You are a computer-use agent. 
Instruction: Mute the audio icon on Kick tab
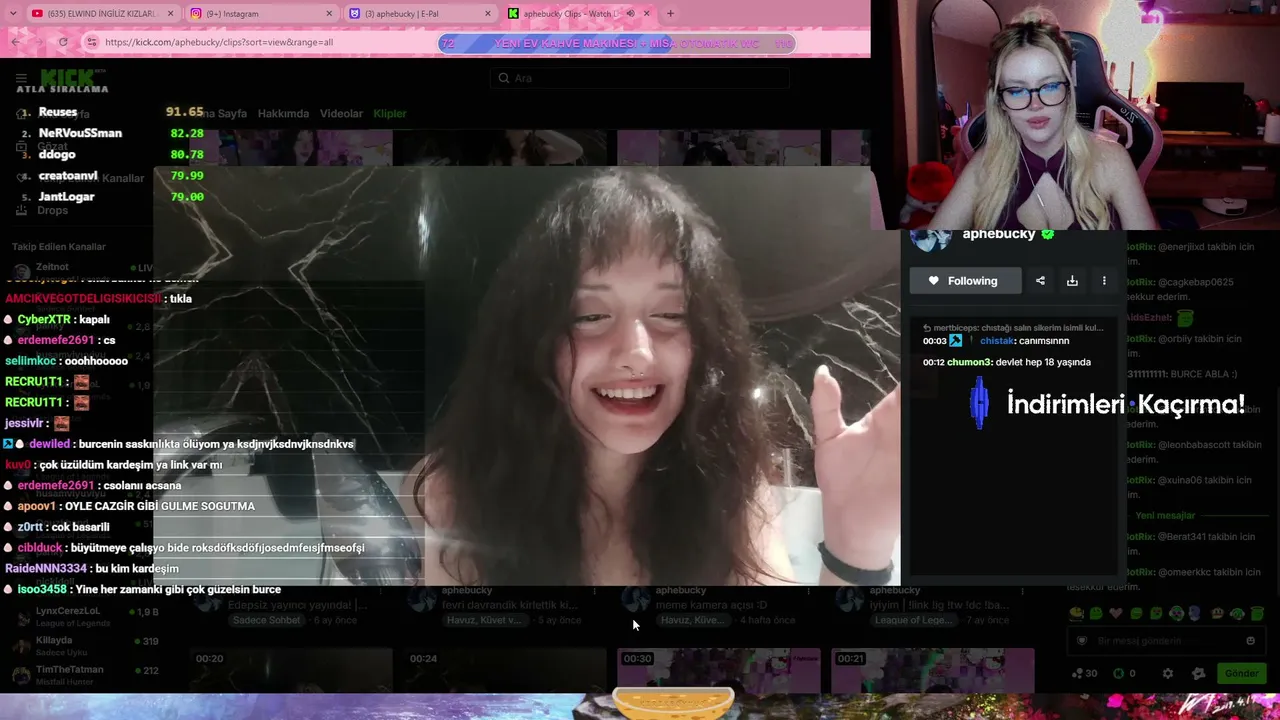pos(630,14)
